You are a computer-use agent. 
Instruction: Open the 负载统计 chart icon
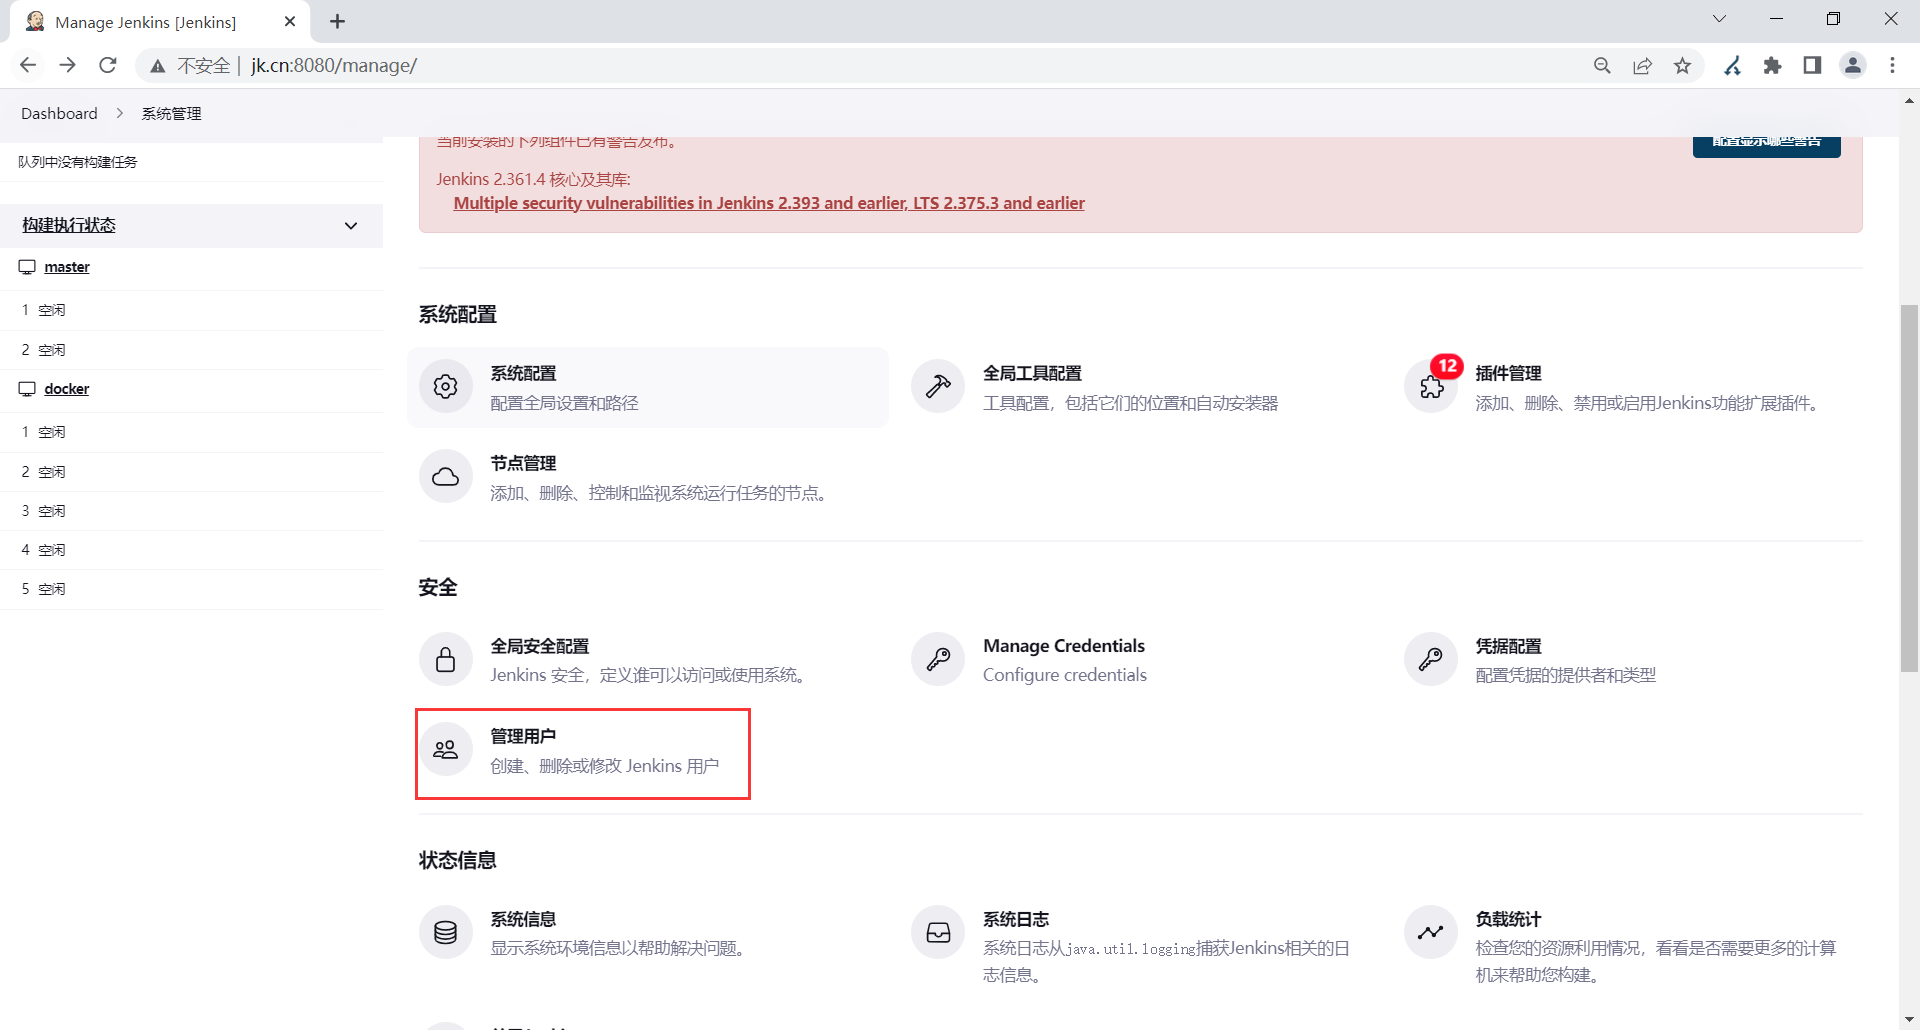coord(1431,932)
